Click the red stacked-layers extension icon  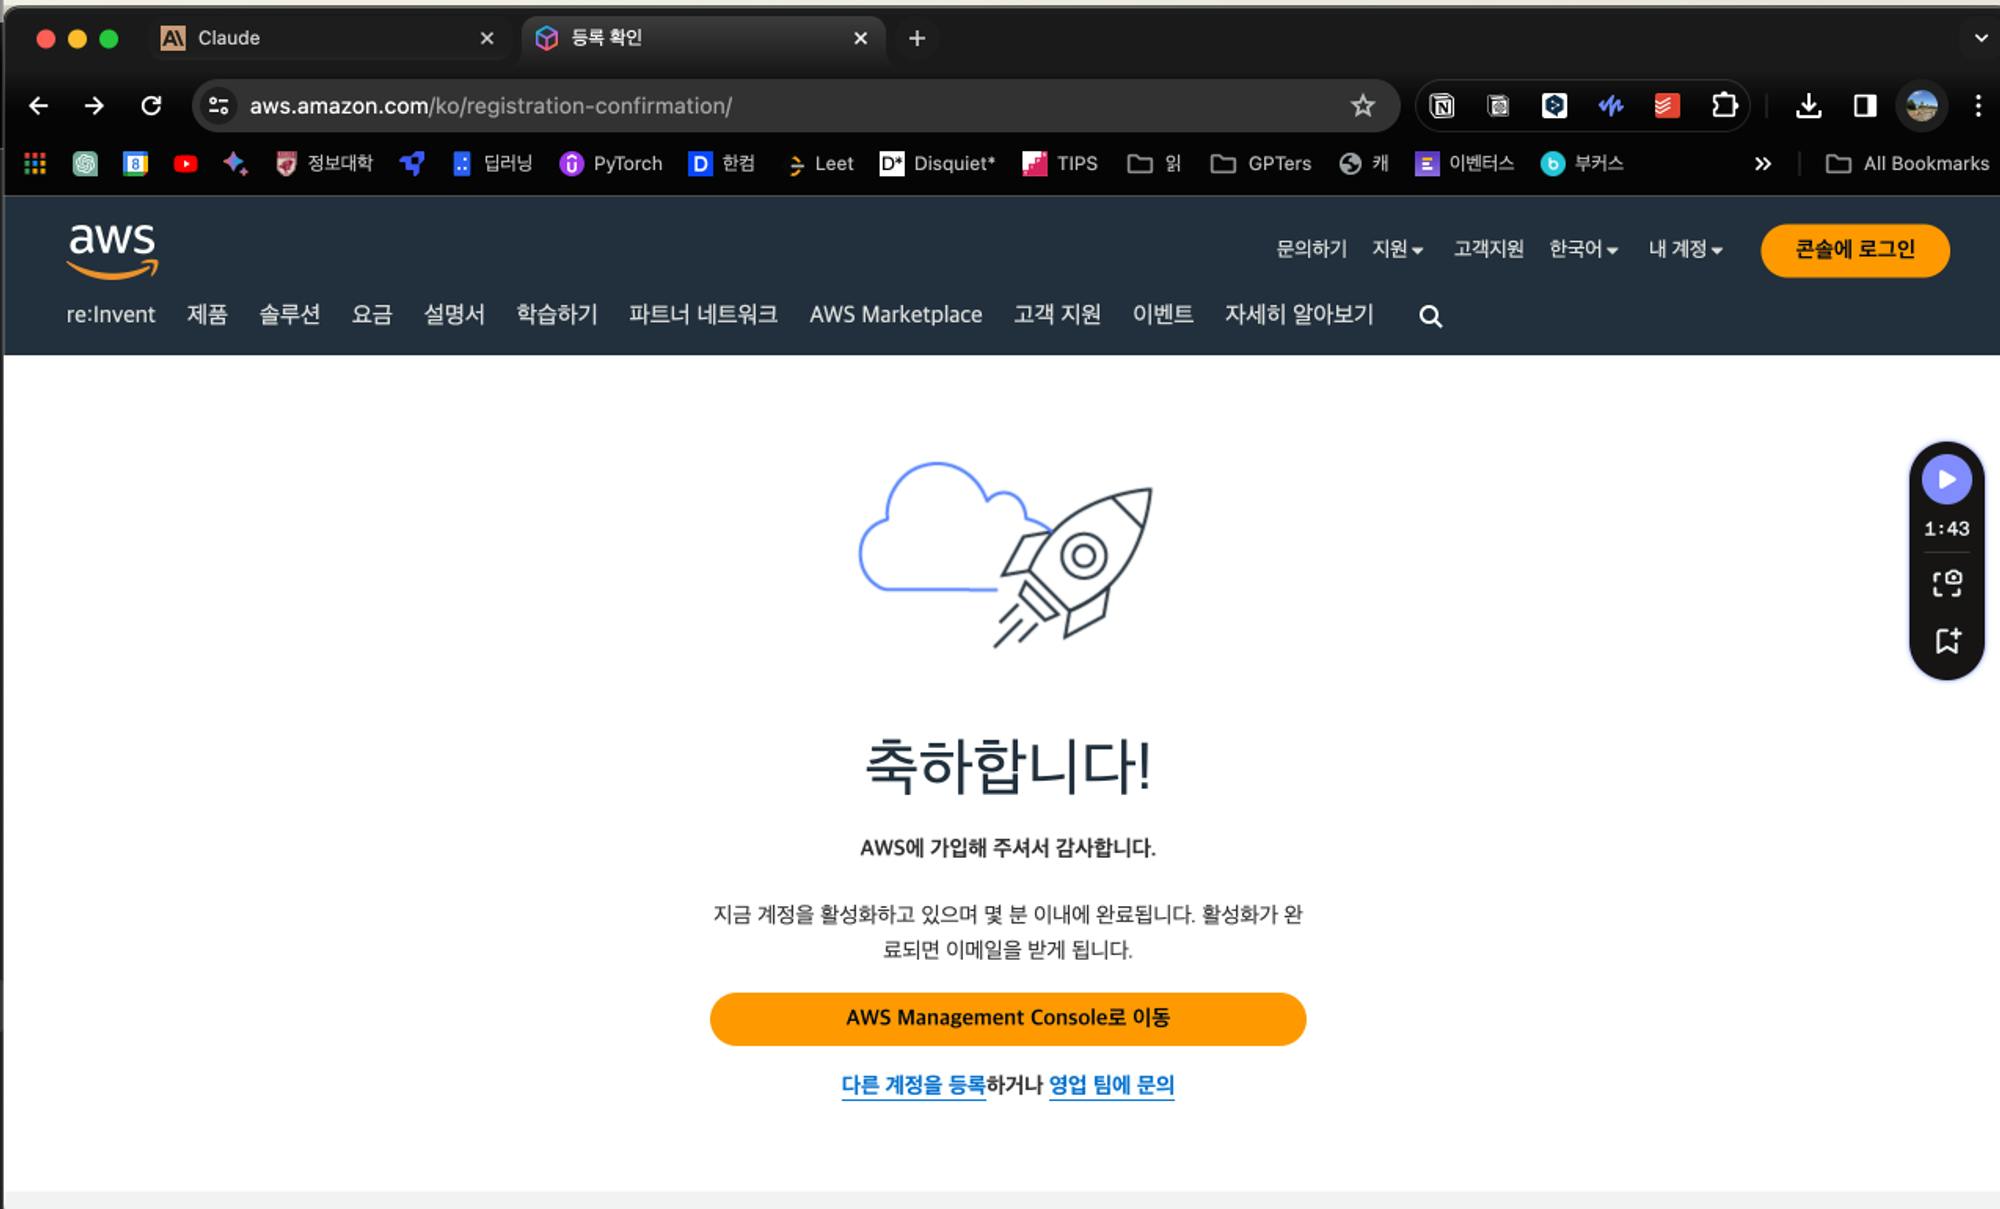[1667, 105]
